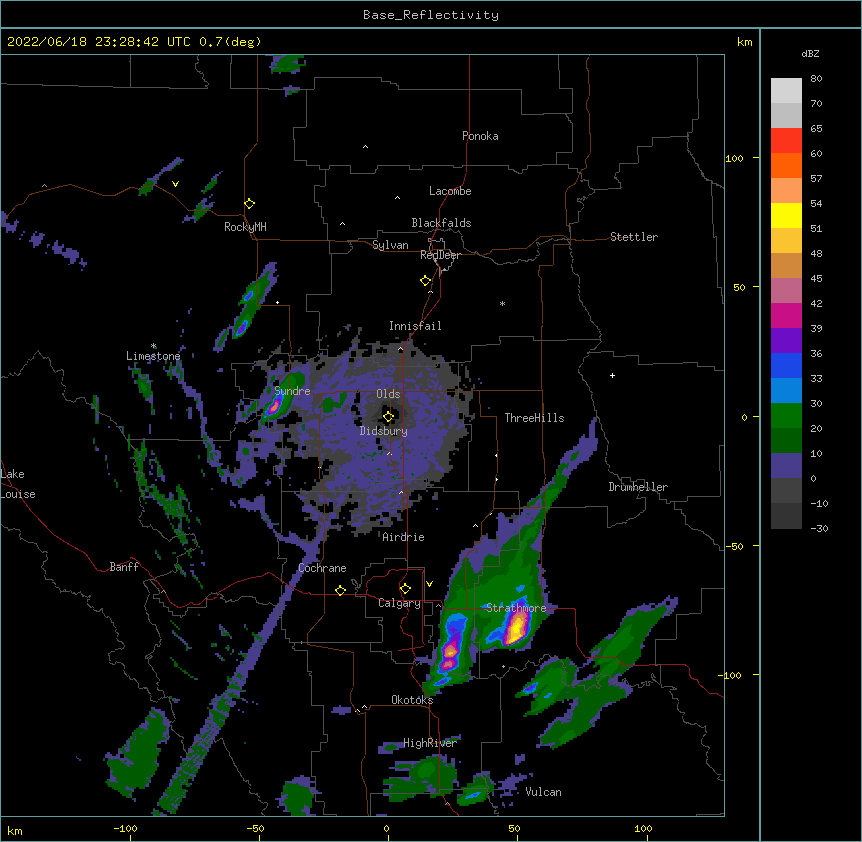Screen dimensions: 862x842
Task: Click the yellow diamond marker near RockyMH
Action: point(249,204)
